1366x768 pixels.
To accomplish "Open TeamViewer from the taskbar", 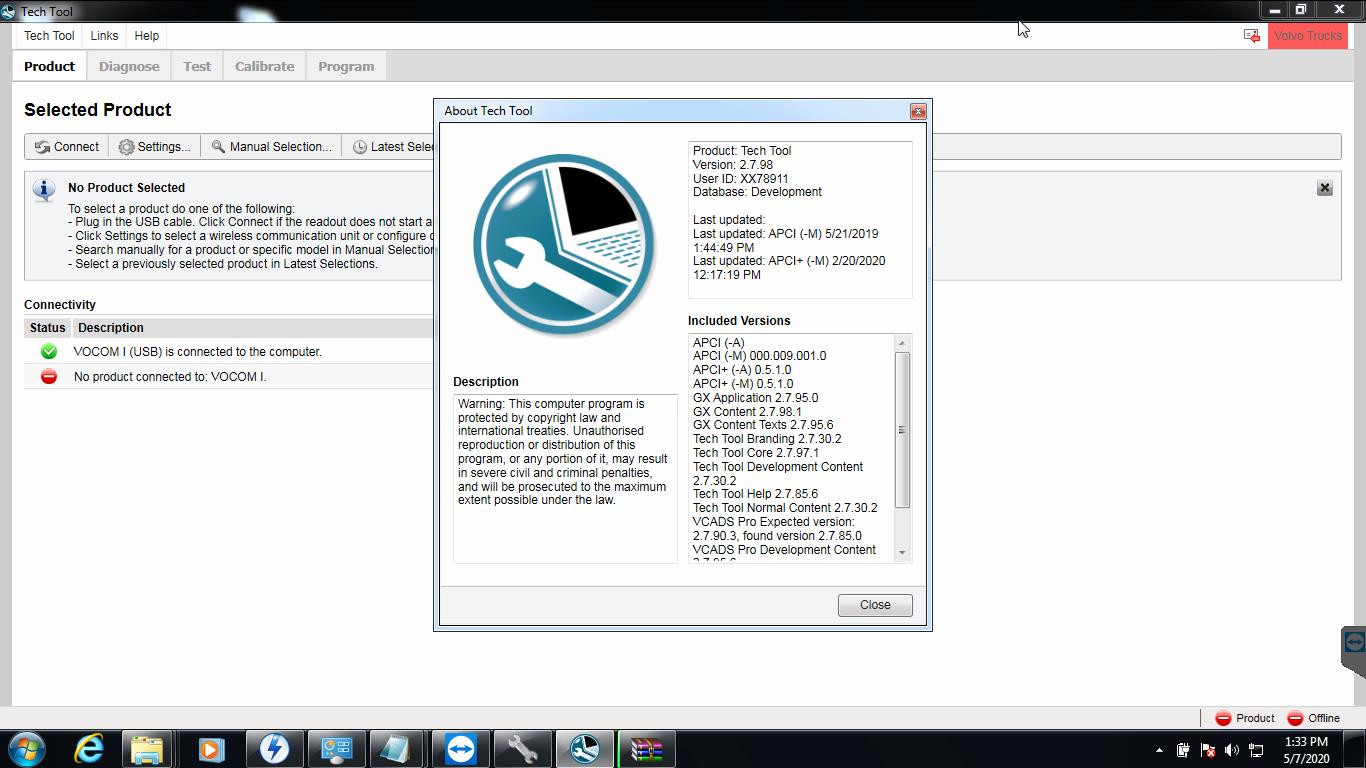I will pyautogui.click(x=460, y=748).
